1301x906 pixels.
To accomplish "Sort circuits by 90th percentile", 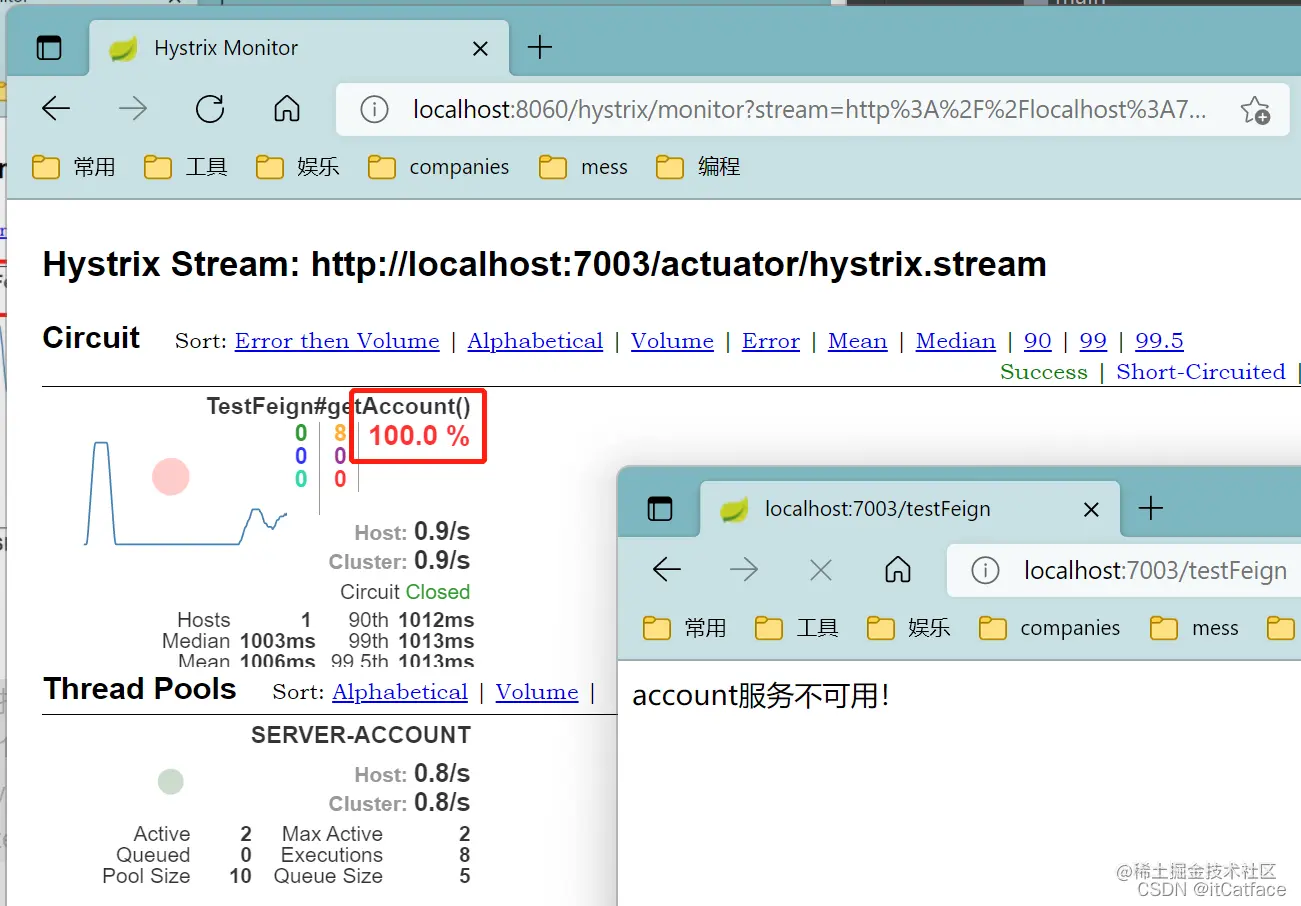I will click(x=1038, y=341).
